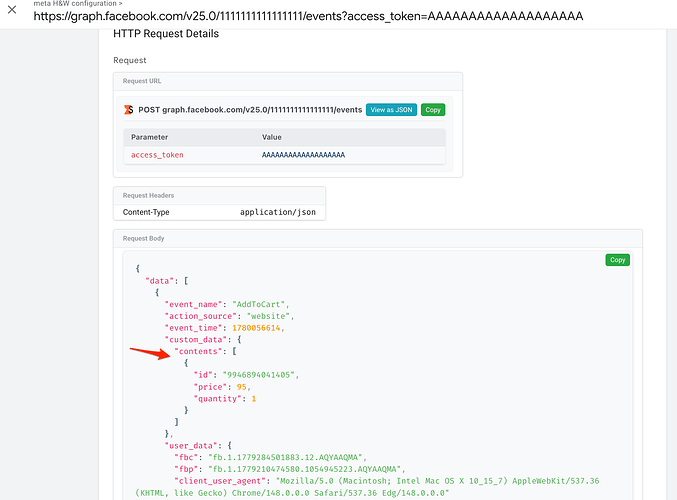Viewport: 677px width, 500px height.
Task: Copy the request body
Action: pos(617,260)
